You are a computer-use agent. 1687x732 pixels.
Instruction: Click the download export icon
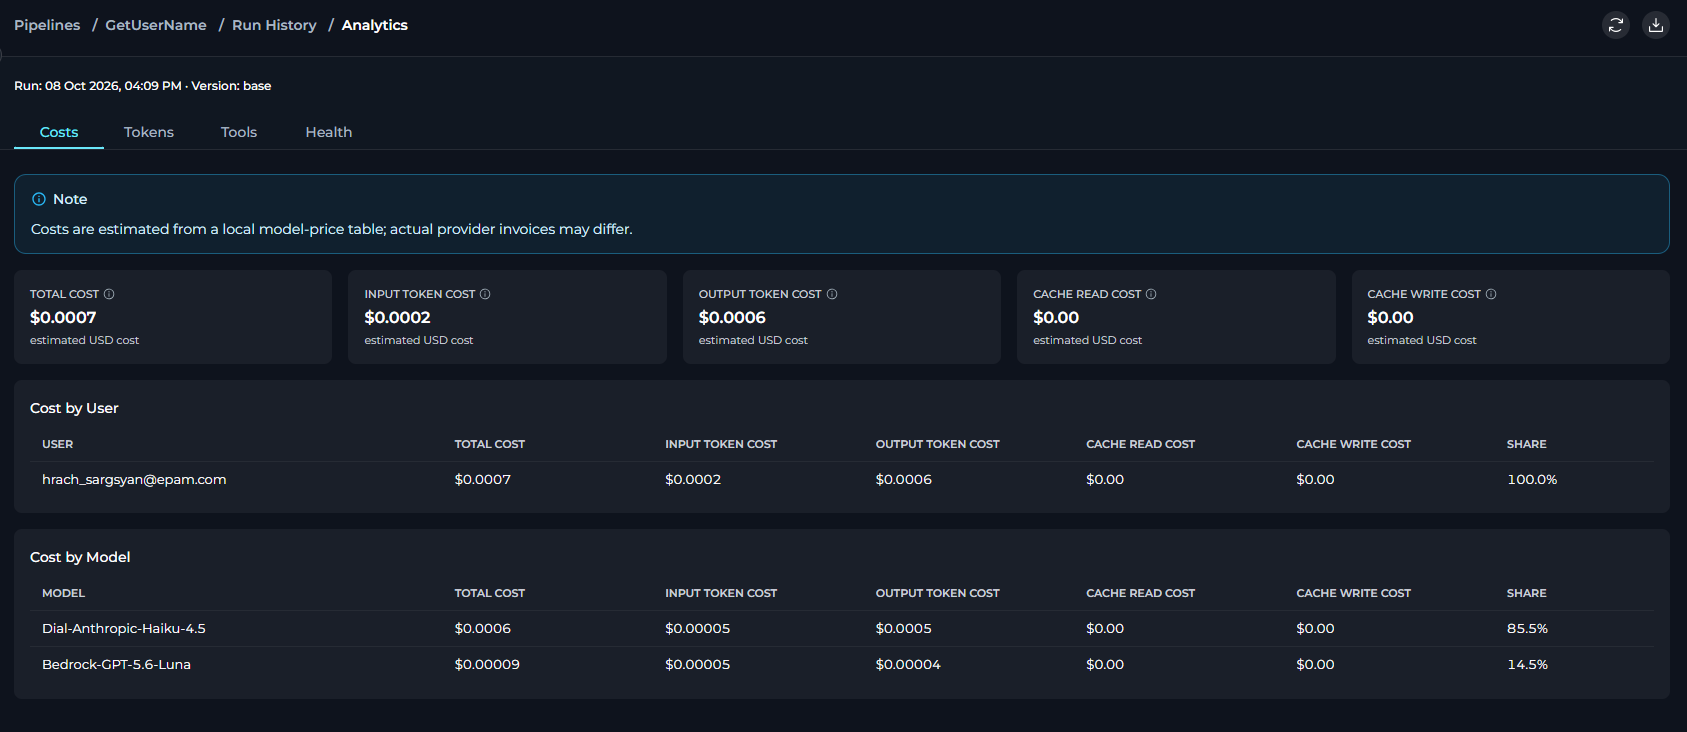pos(1656,25)
